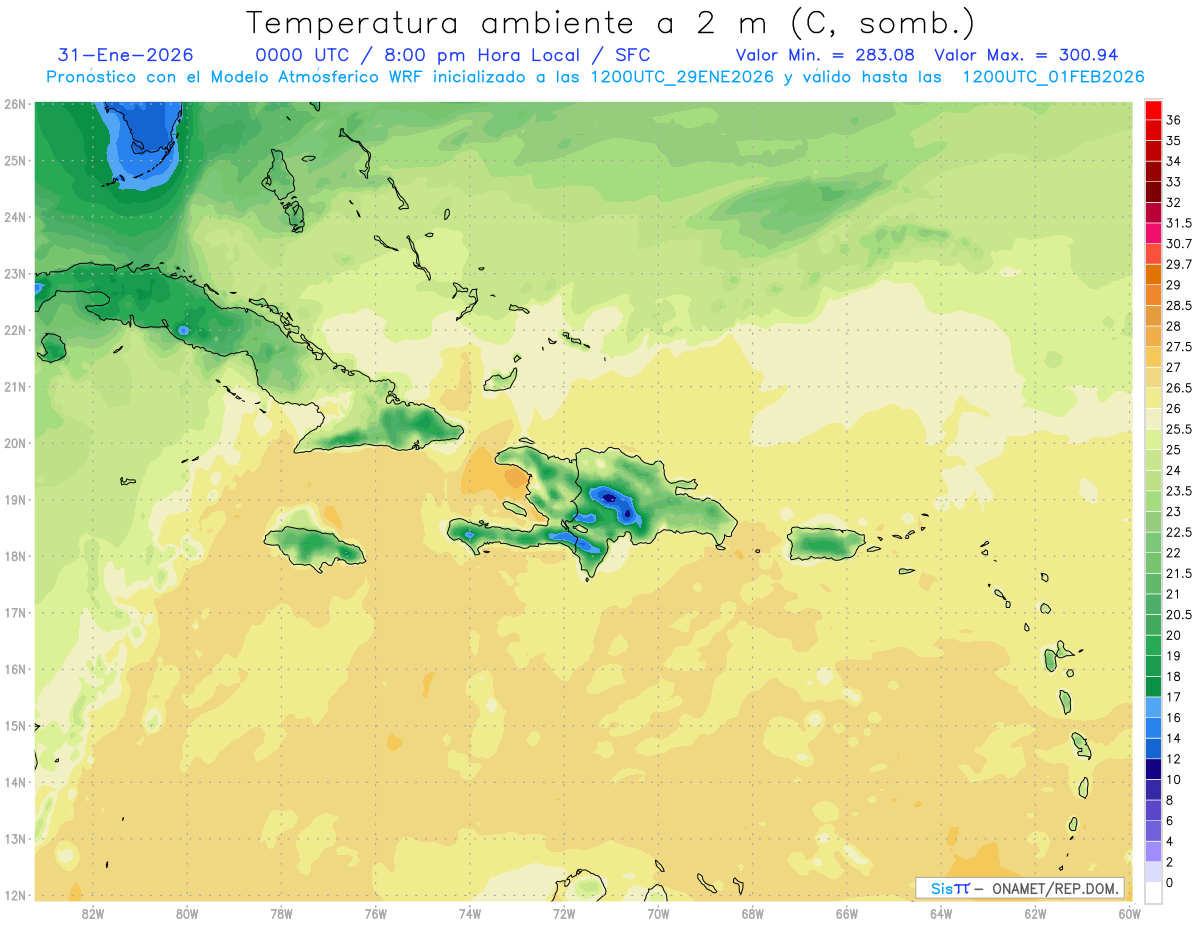Click the legend value 27.5 on the color bar
The width and height of the screenshot is (1200, 927).
[1179, 347]
